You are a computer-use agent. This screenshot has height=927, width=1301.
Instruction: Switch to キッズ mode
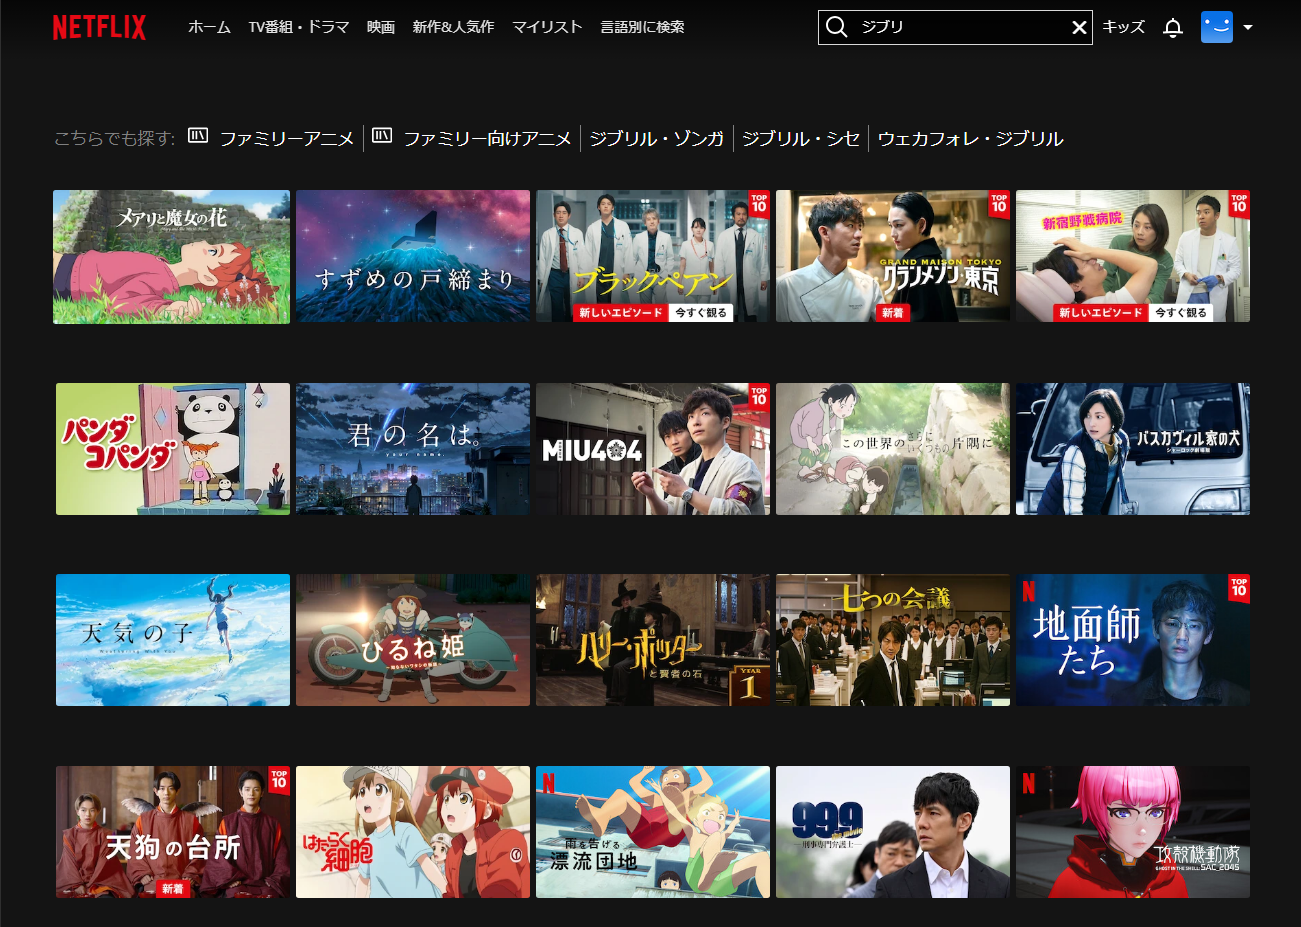[x=1123, y=27]
